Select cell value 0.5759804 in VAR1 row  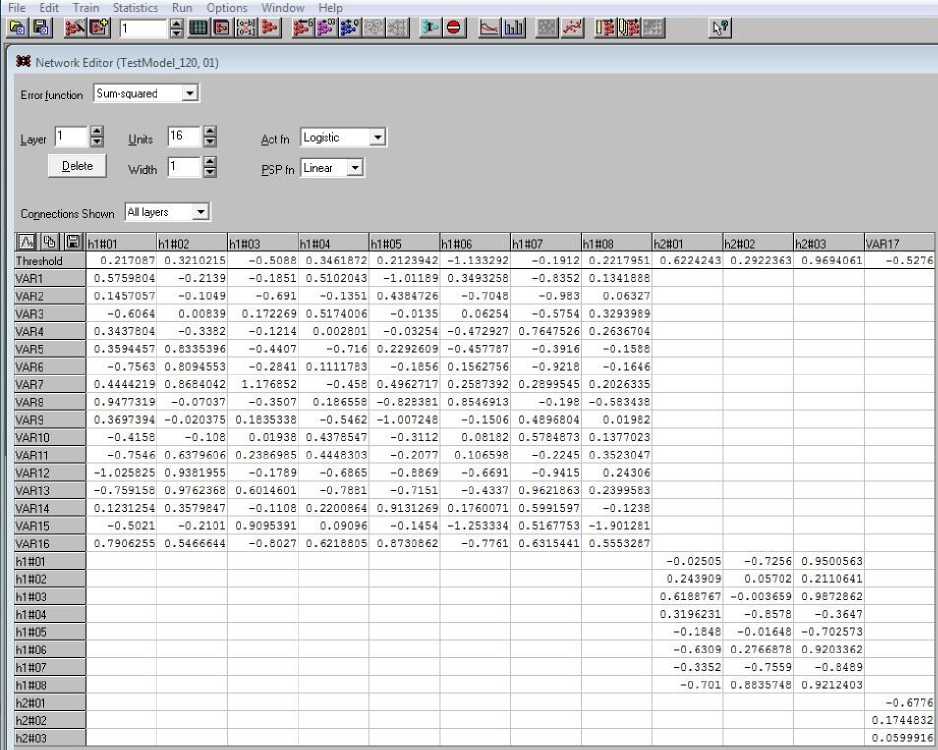(121, 278)
